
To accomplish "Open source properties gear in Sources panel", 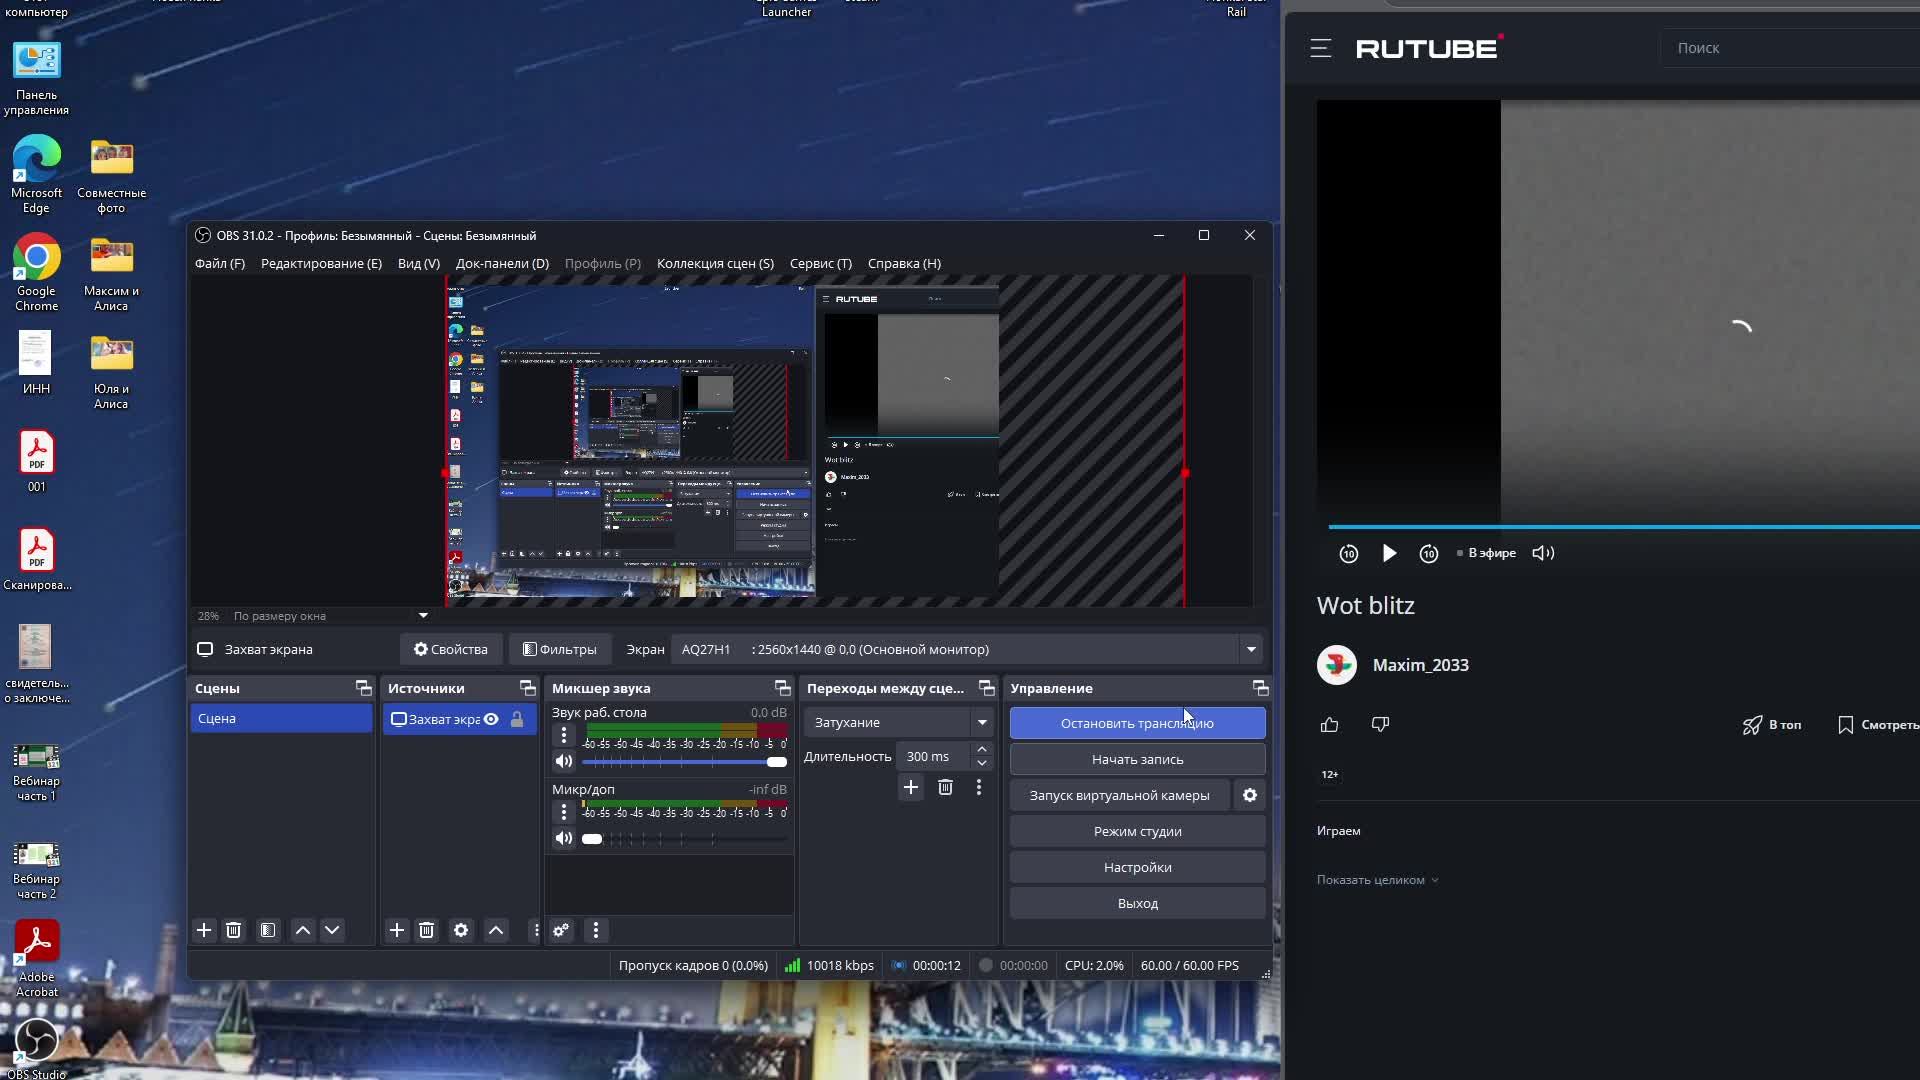I will point(461,930).
